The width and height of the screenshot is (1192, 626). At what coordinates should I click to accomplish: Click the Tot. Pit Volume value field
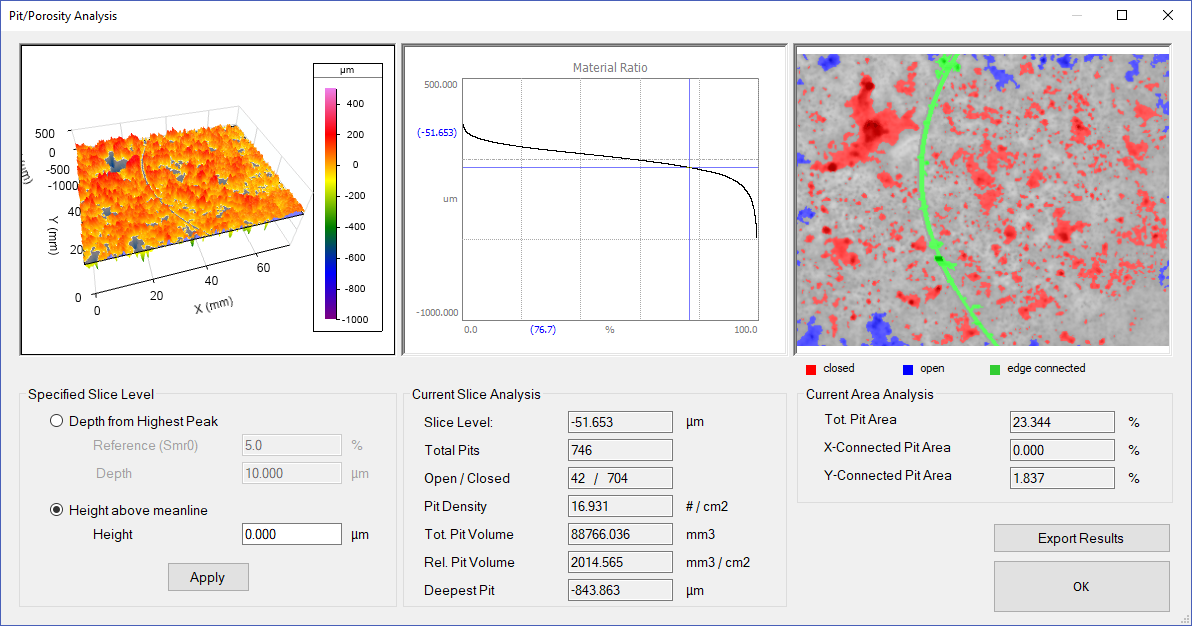click(620, 533)
